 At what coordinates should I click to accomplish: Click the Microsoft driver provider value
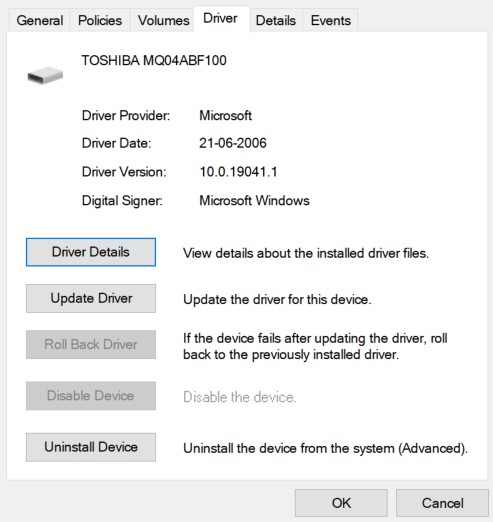click(225, 116)
